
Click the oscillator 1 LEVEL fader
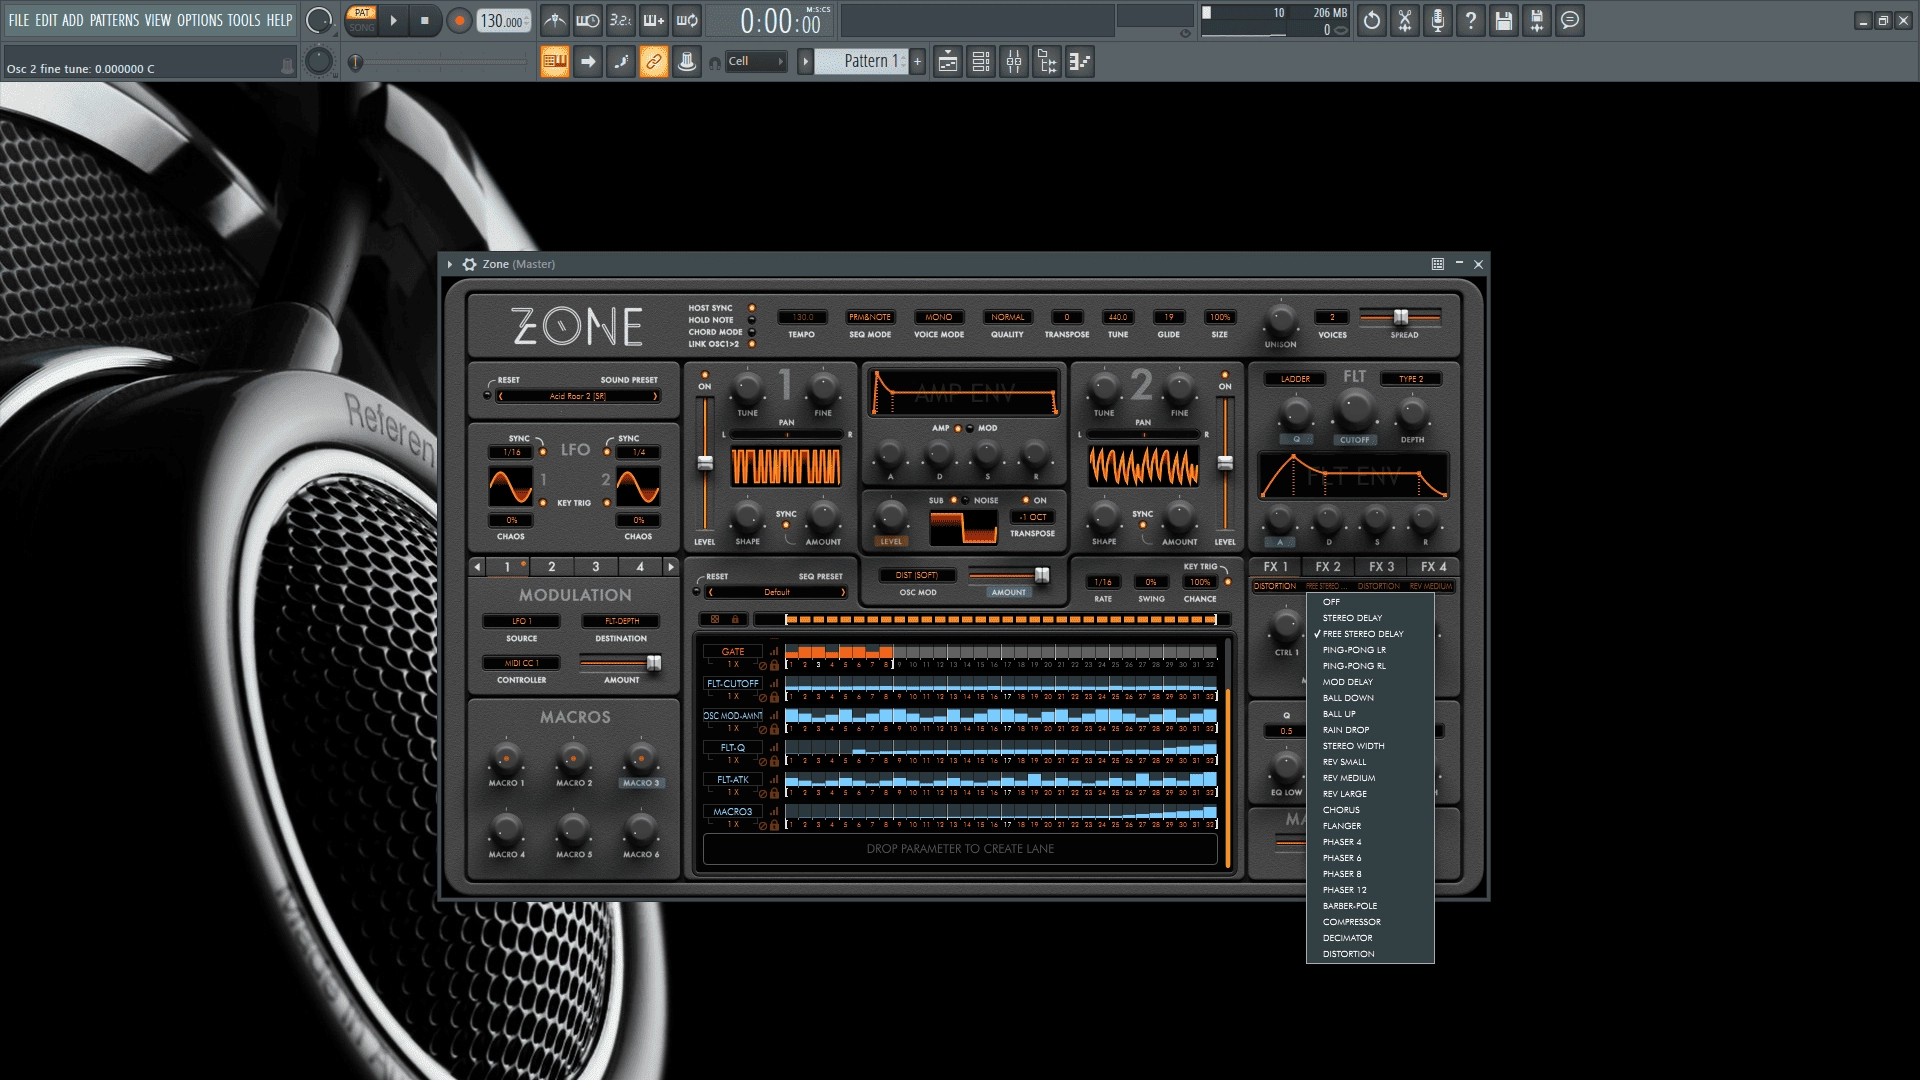[x=705, y=464]
